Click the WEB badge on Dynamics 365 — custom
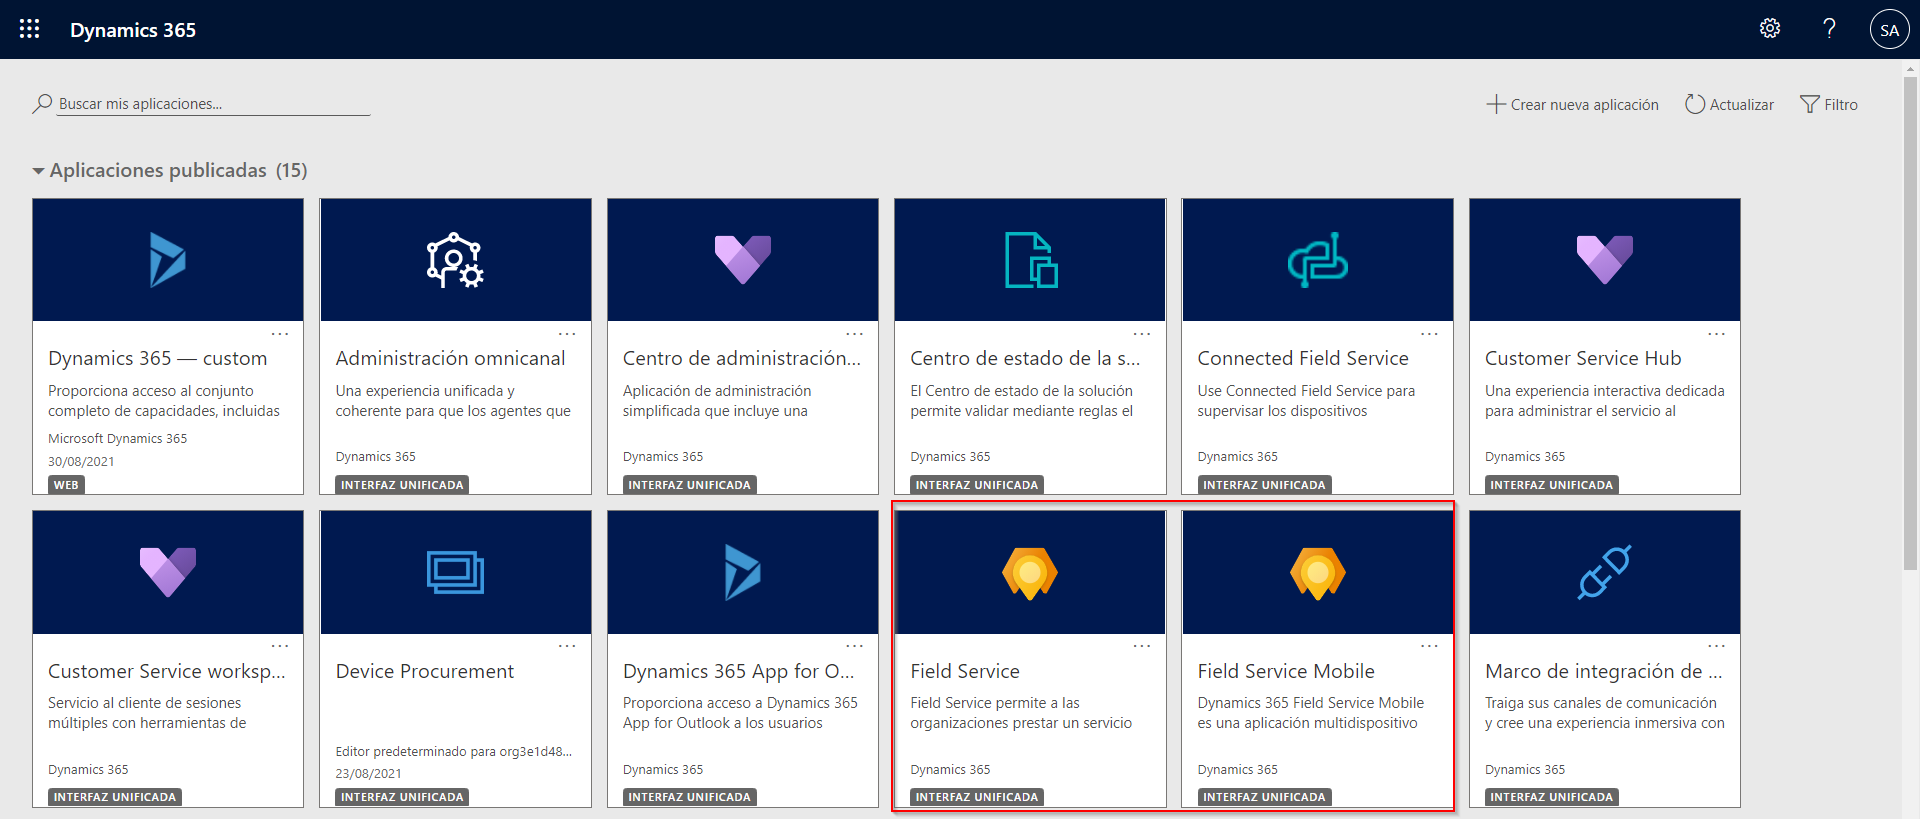Screen dimensions: 1920x819 (x=66, y=485)
